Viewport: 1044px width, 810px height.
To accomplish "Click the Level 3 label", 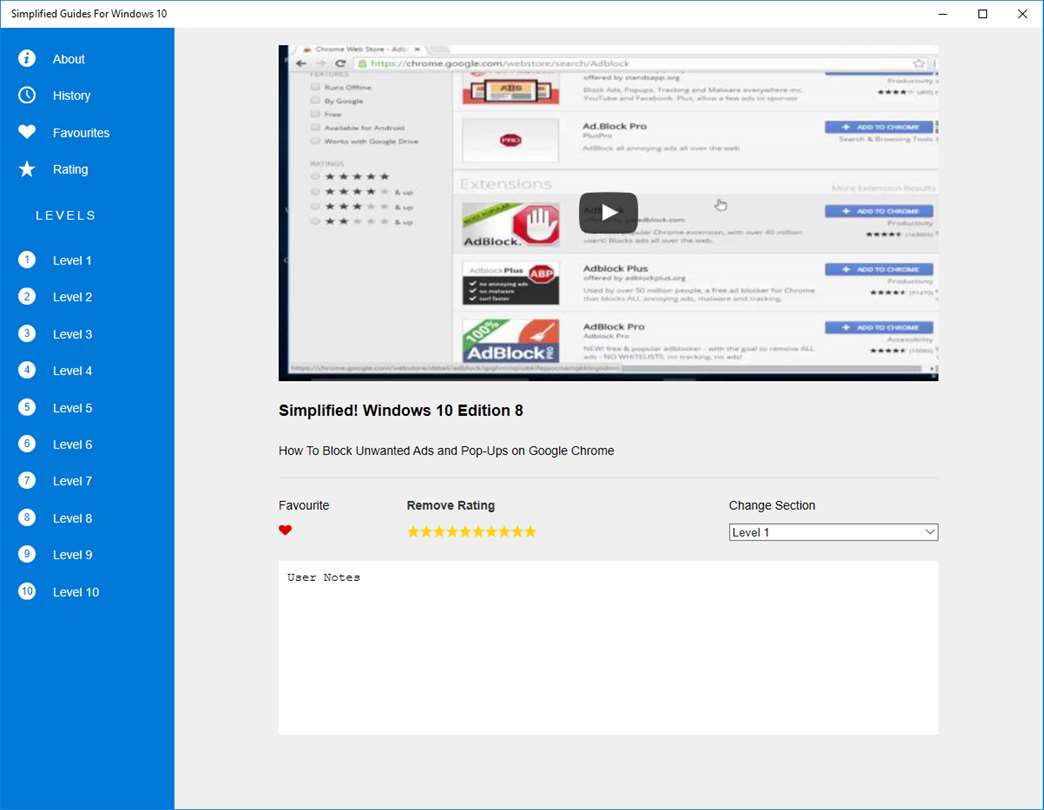I will coord(73,335).
